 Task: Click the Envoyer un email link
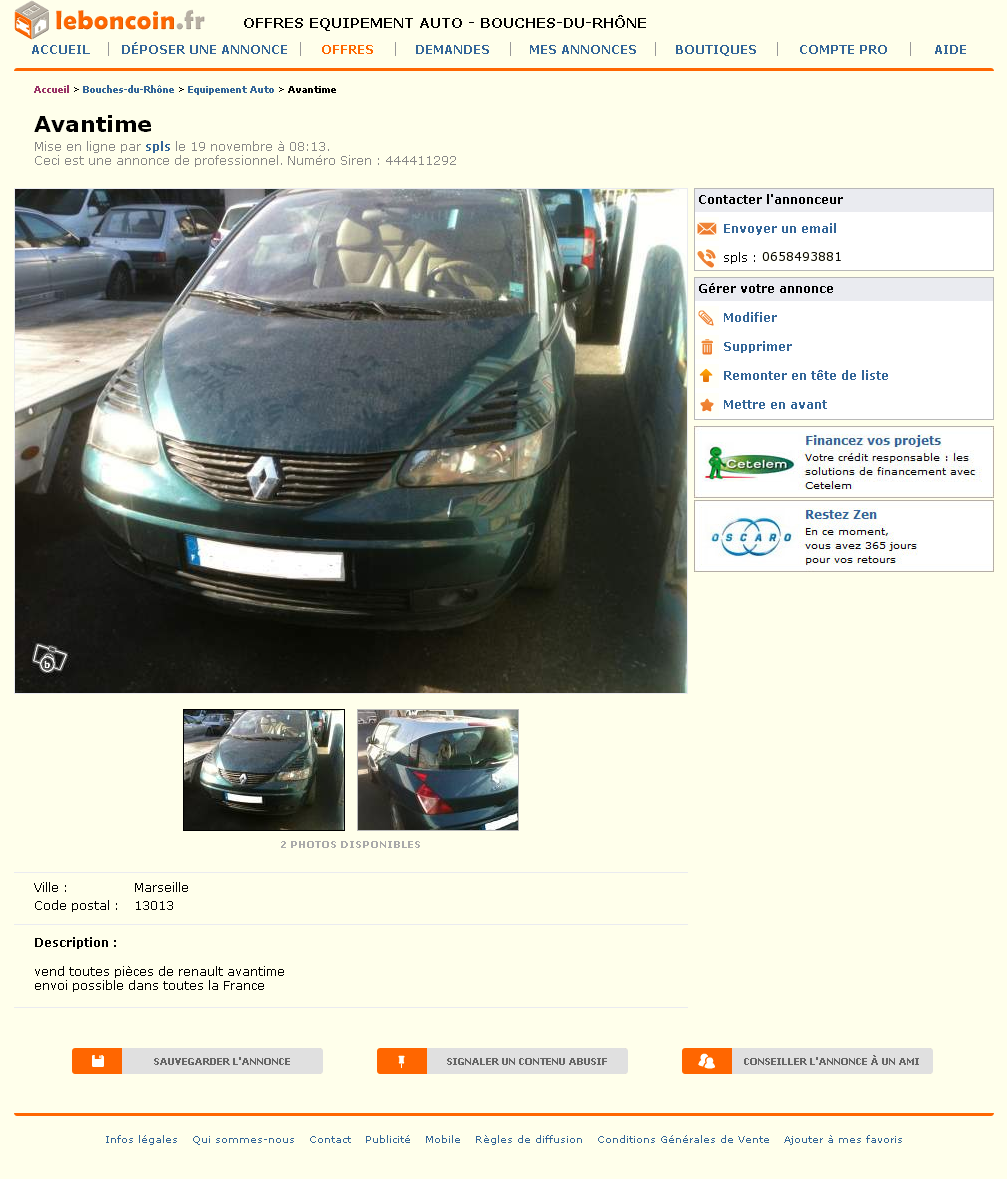click(x=780, y=229)
